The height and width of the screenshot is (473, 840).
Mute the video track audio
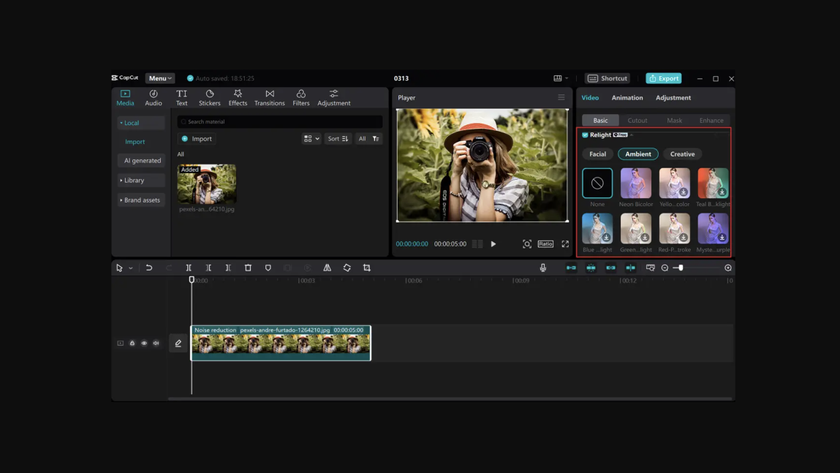point(156,343)
